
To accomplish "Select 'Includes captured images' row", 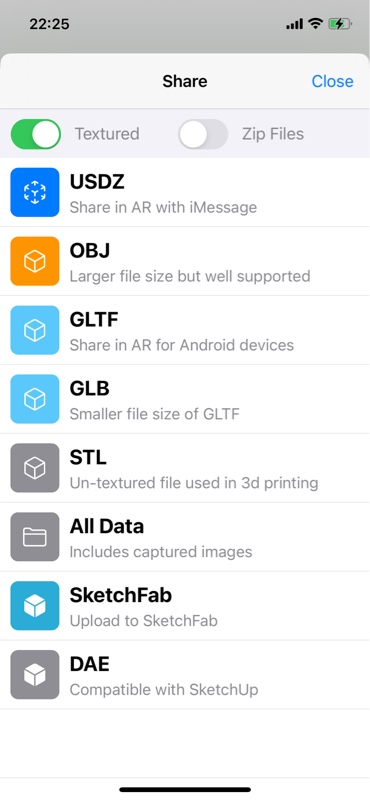I will pyautogui.click(x=185, y=537).
